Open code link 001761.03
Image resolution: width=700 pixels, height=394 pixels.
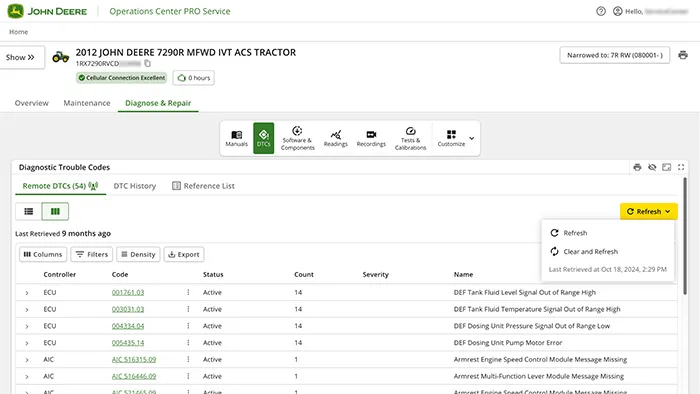click(x=128, y=293)
